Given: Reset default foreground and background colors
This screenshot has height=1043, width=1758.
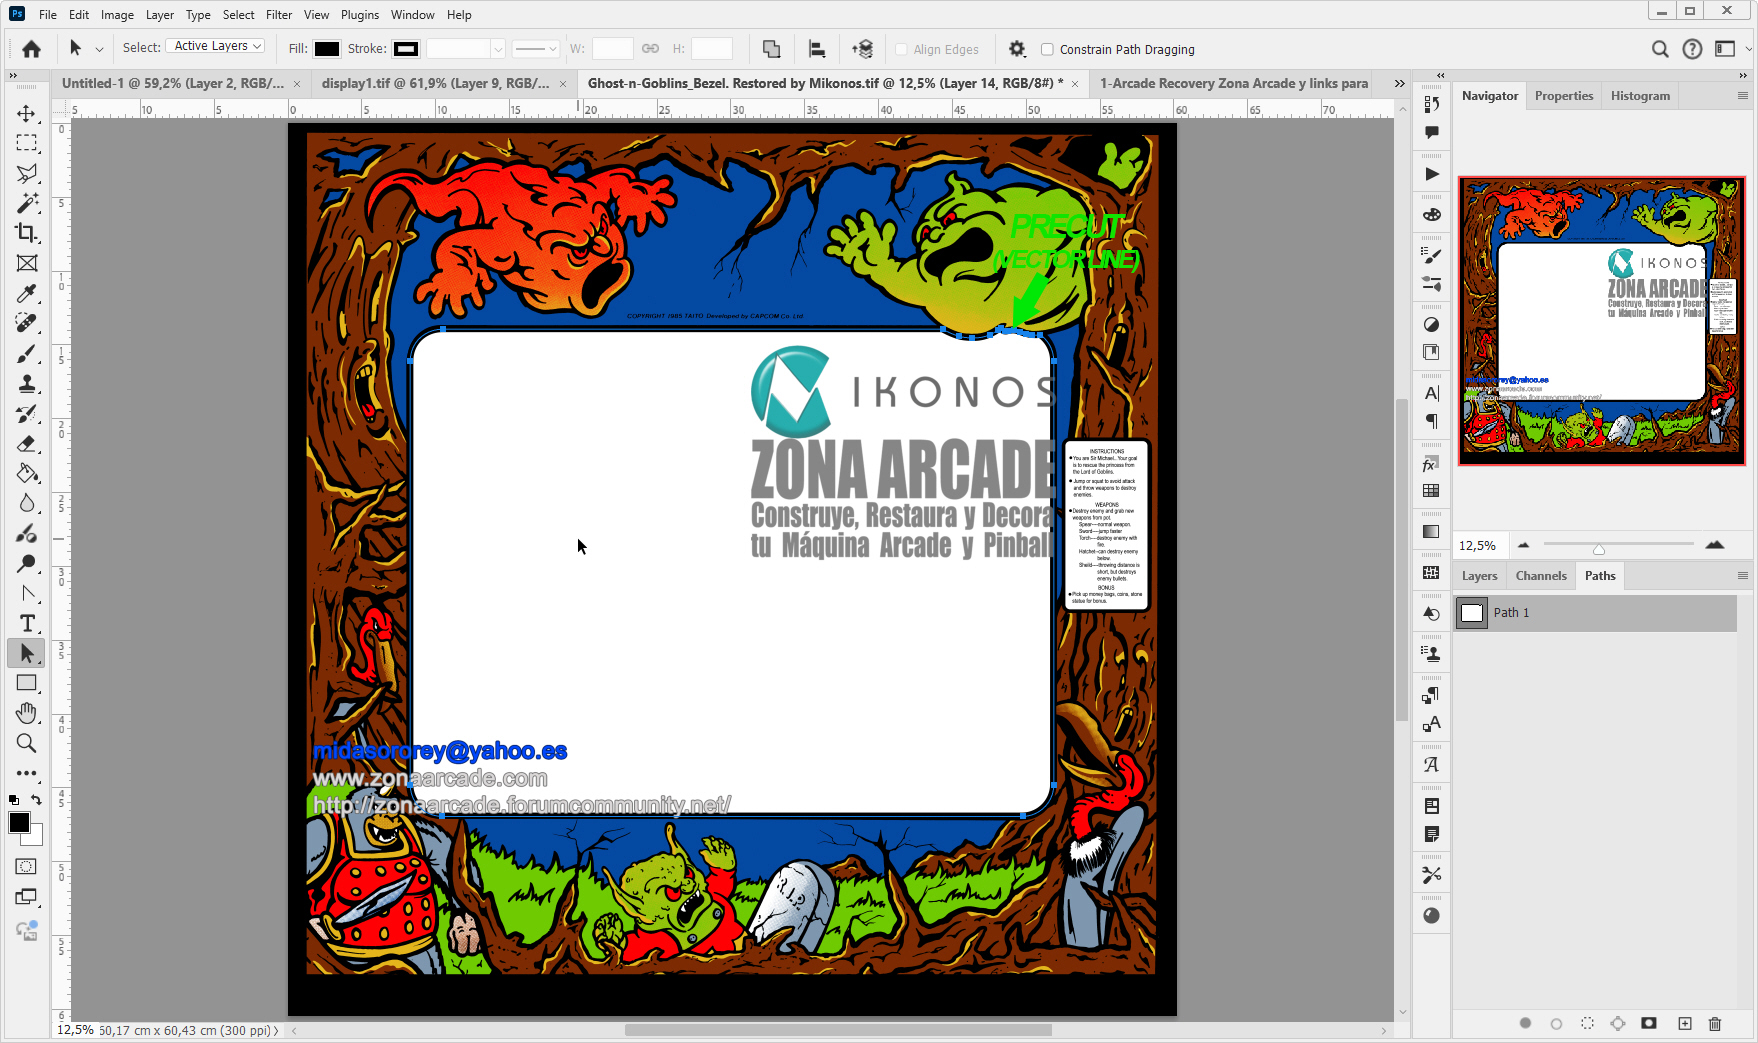Looking at the screenshot, I should (x=14, y=800).
